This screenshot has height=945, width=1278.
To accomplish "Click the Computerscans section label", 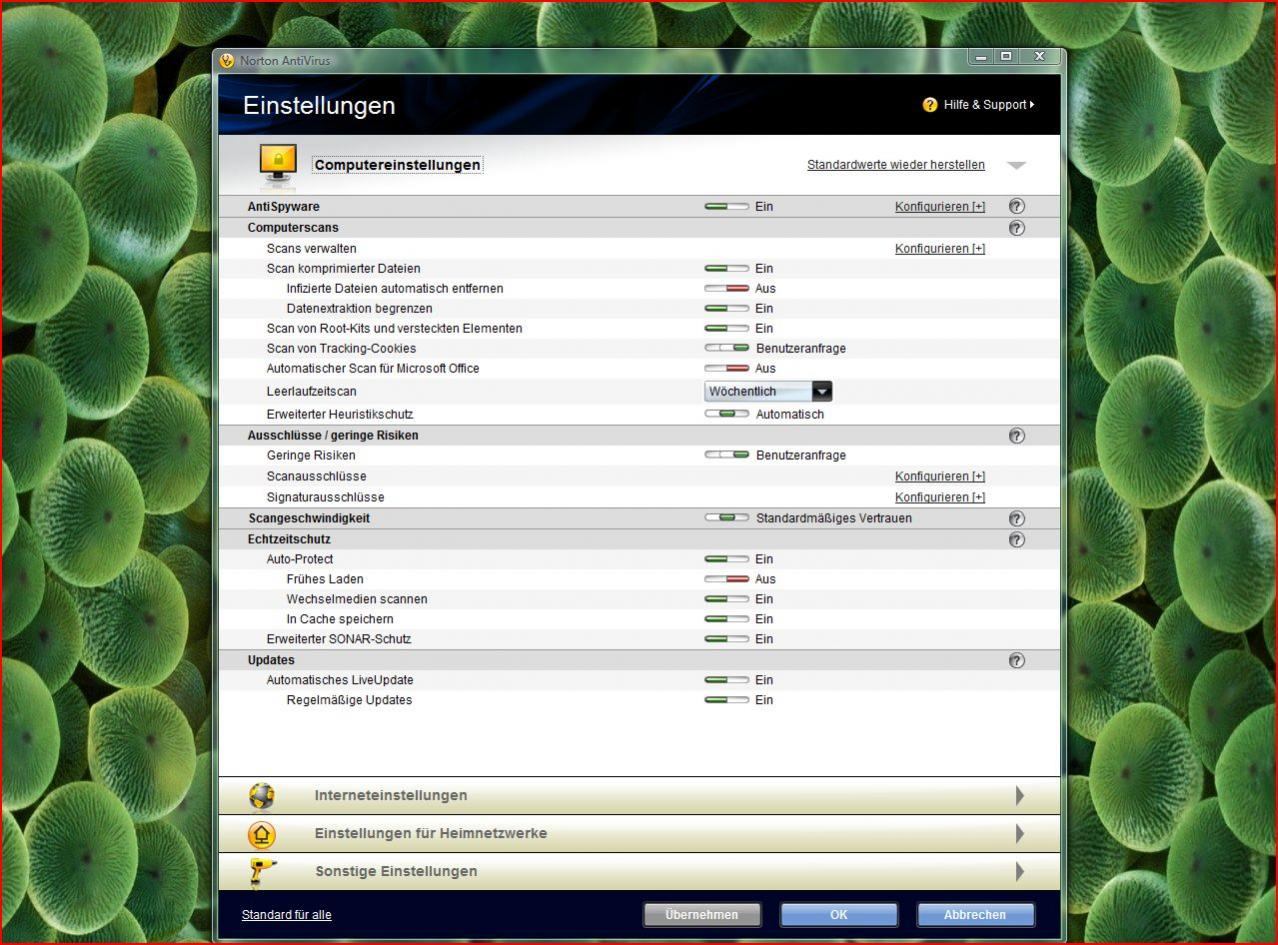I will point(293,227).
